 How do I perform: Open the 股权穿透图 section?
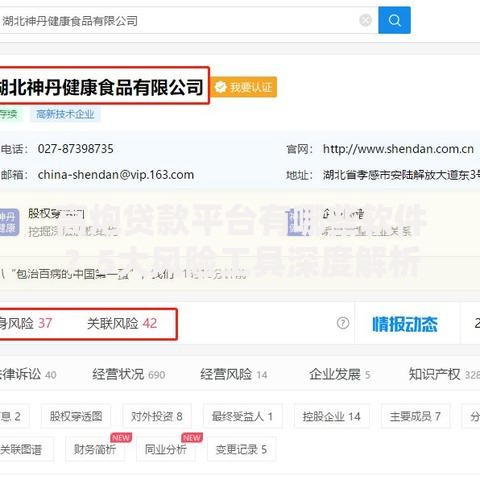pyautogui.click(x=76, y=416)
